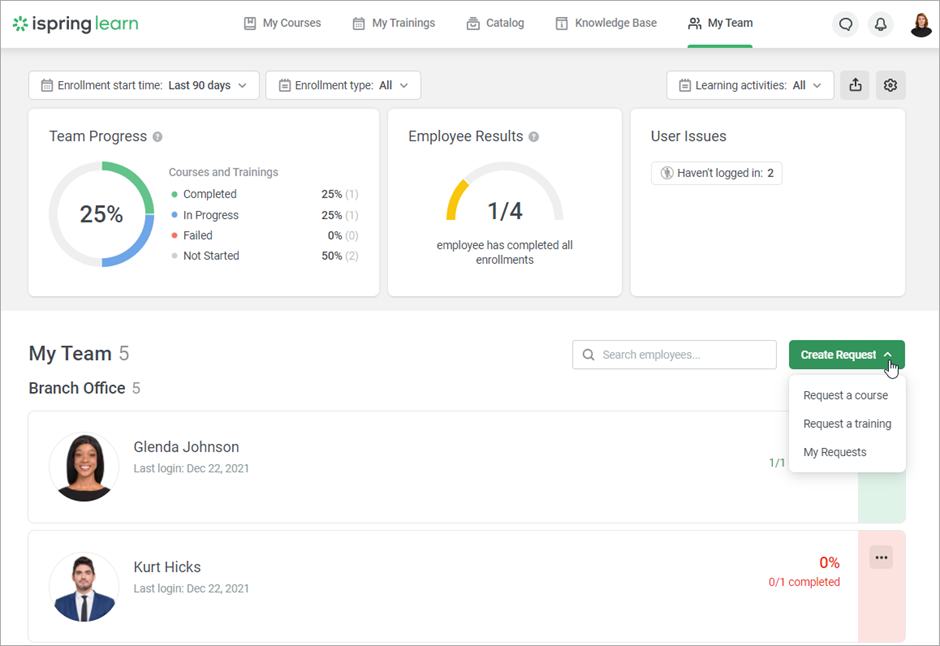Open the messages chat bubble icon
The width and height of the screenshot is (940, 646).
coord(846,25)
